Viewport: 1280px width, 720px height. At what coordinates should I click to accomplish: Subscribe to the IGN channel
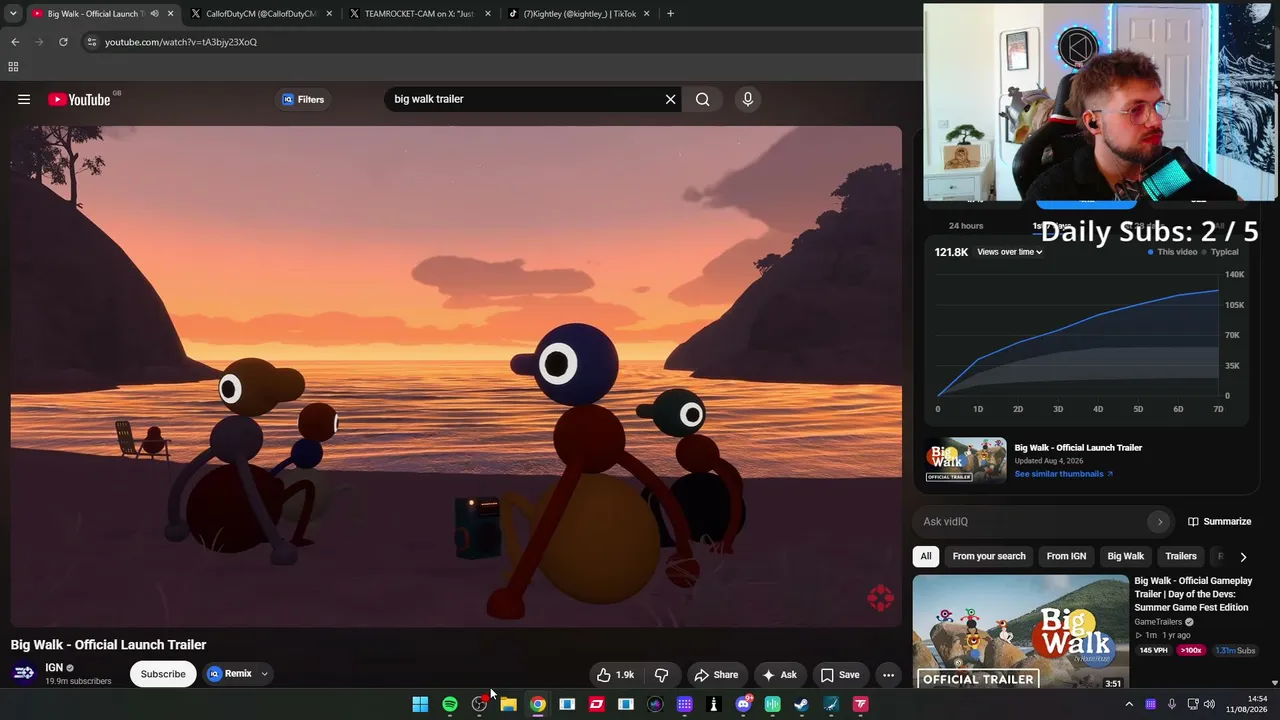click(163, 674)
